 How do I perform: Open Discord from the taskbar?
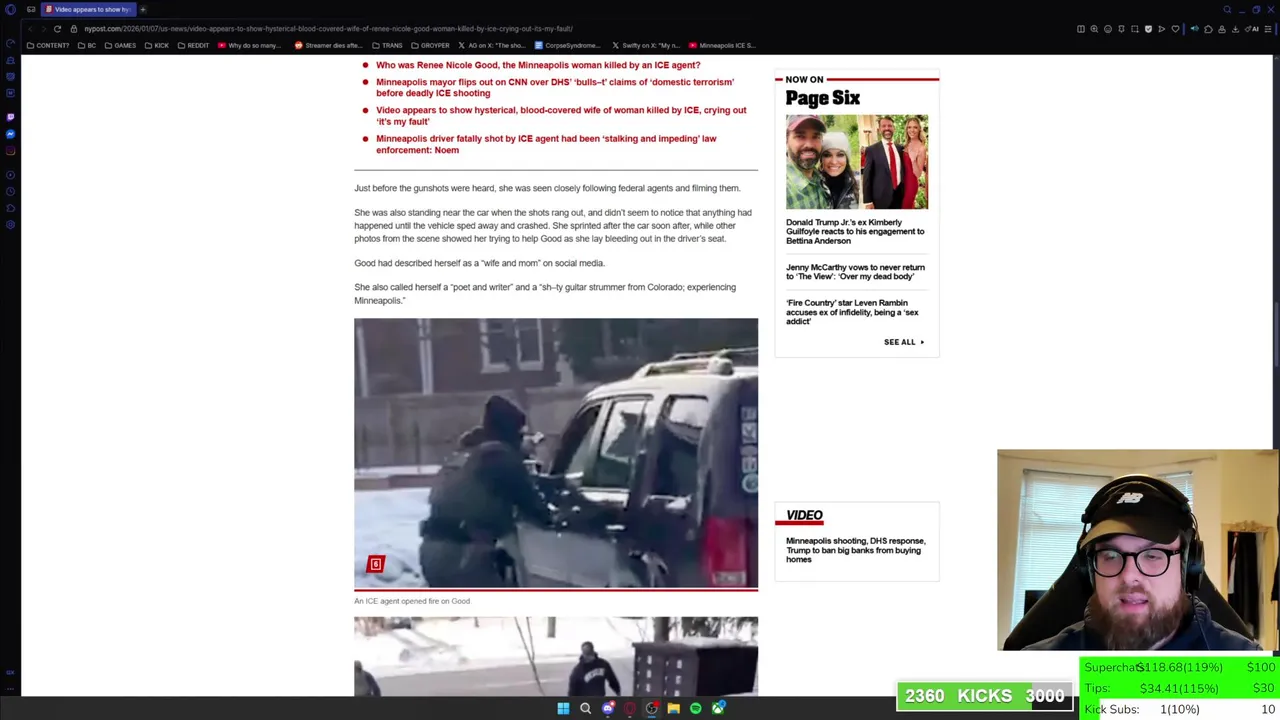point(608,709)
